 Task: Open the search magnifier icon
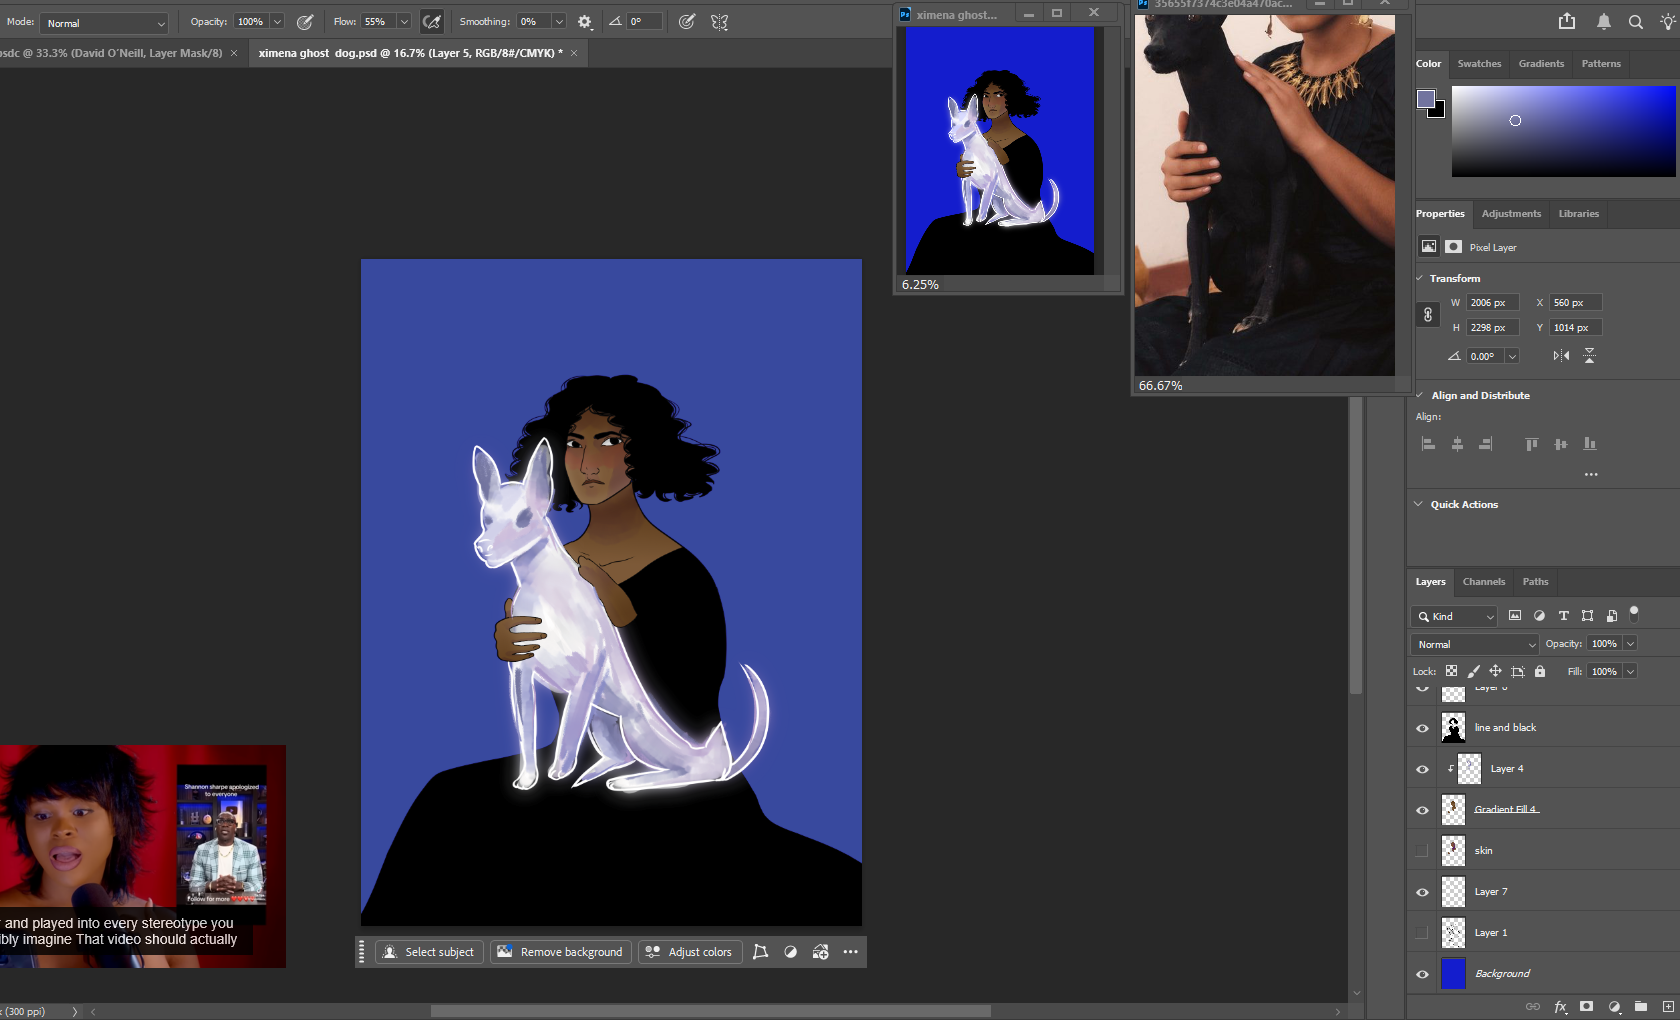click(x=1636, y=21)
